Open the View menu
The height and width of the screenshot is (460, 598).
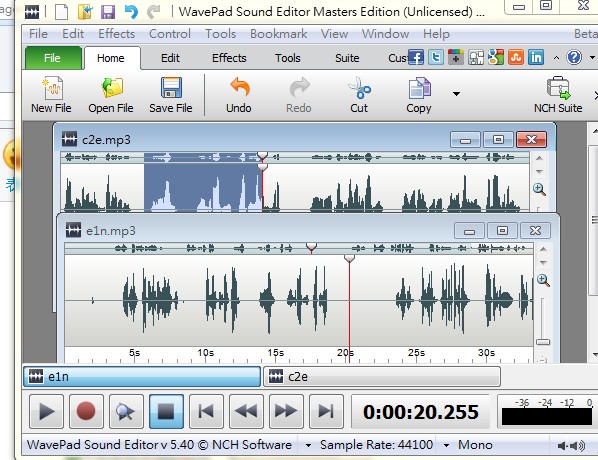tap(334, 34)
